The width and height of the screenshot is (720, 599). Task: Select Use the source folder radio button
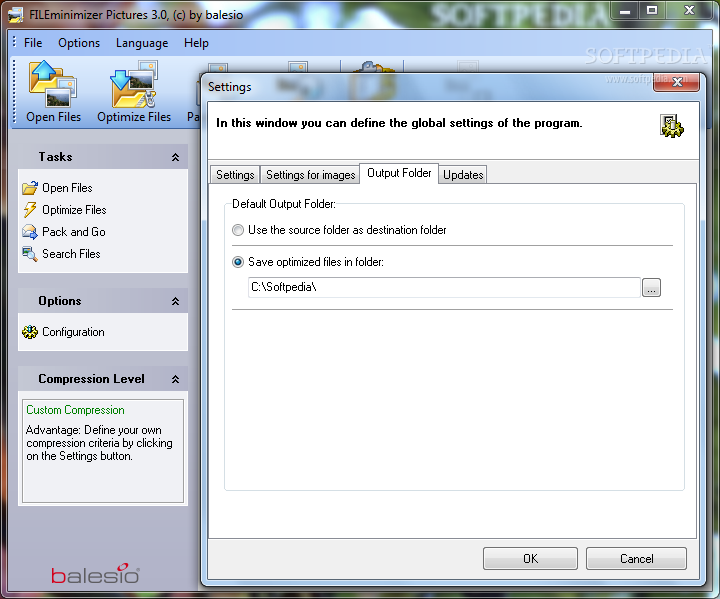click(x=238, y=230)
